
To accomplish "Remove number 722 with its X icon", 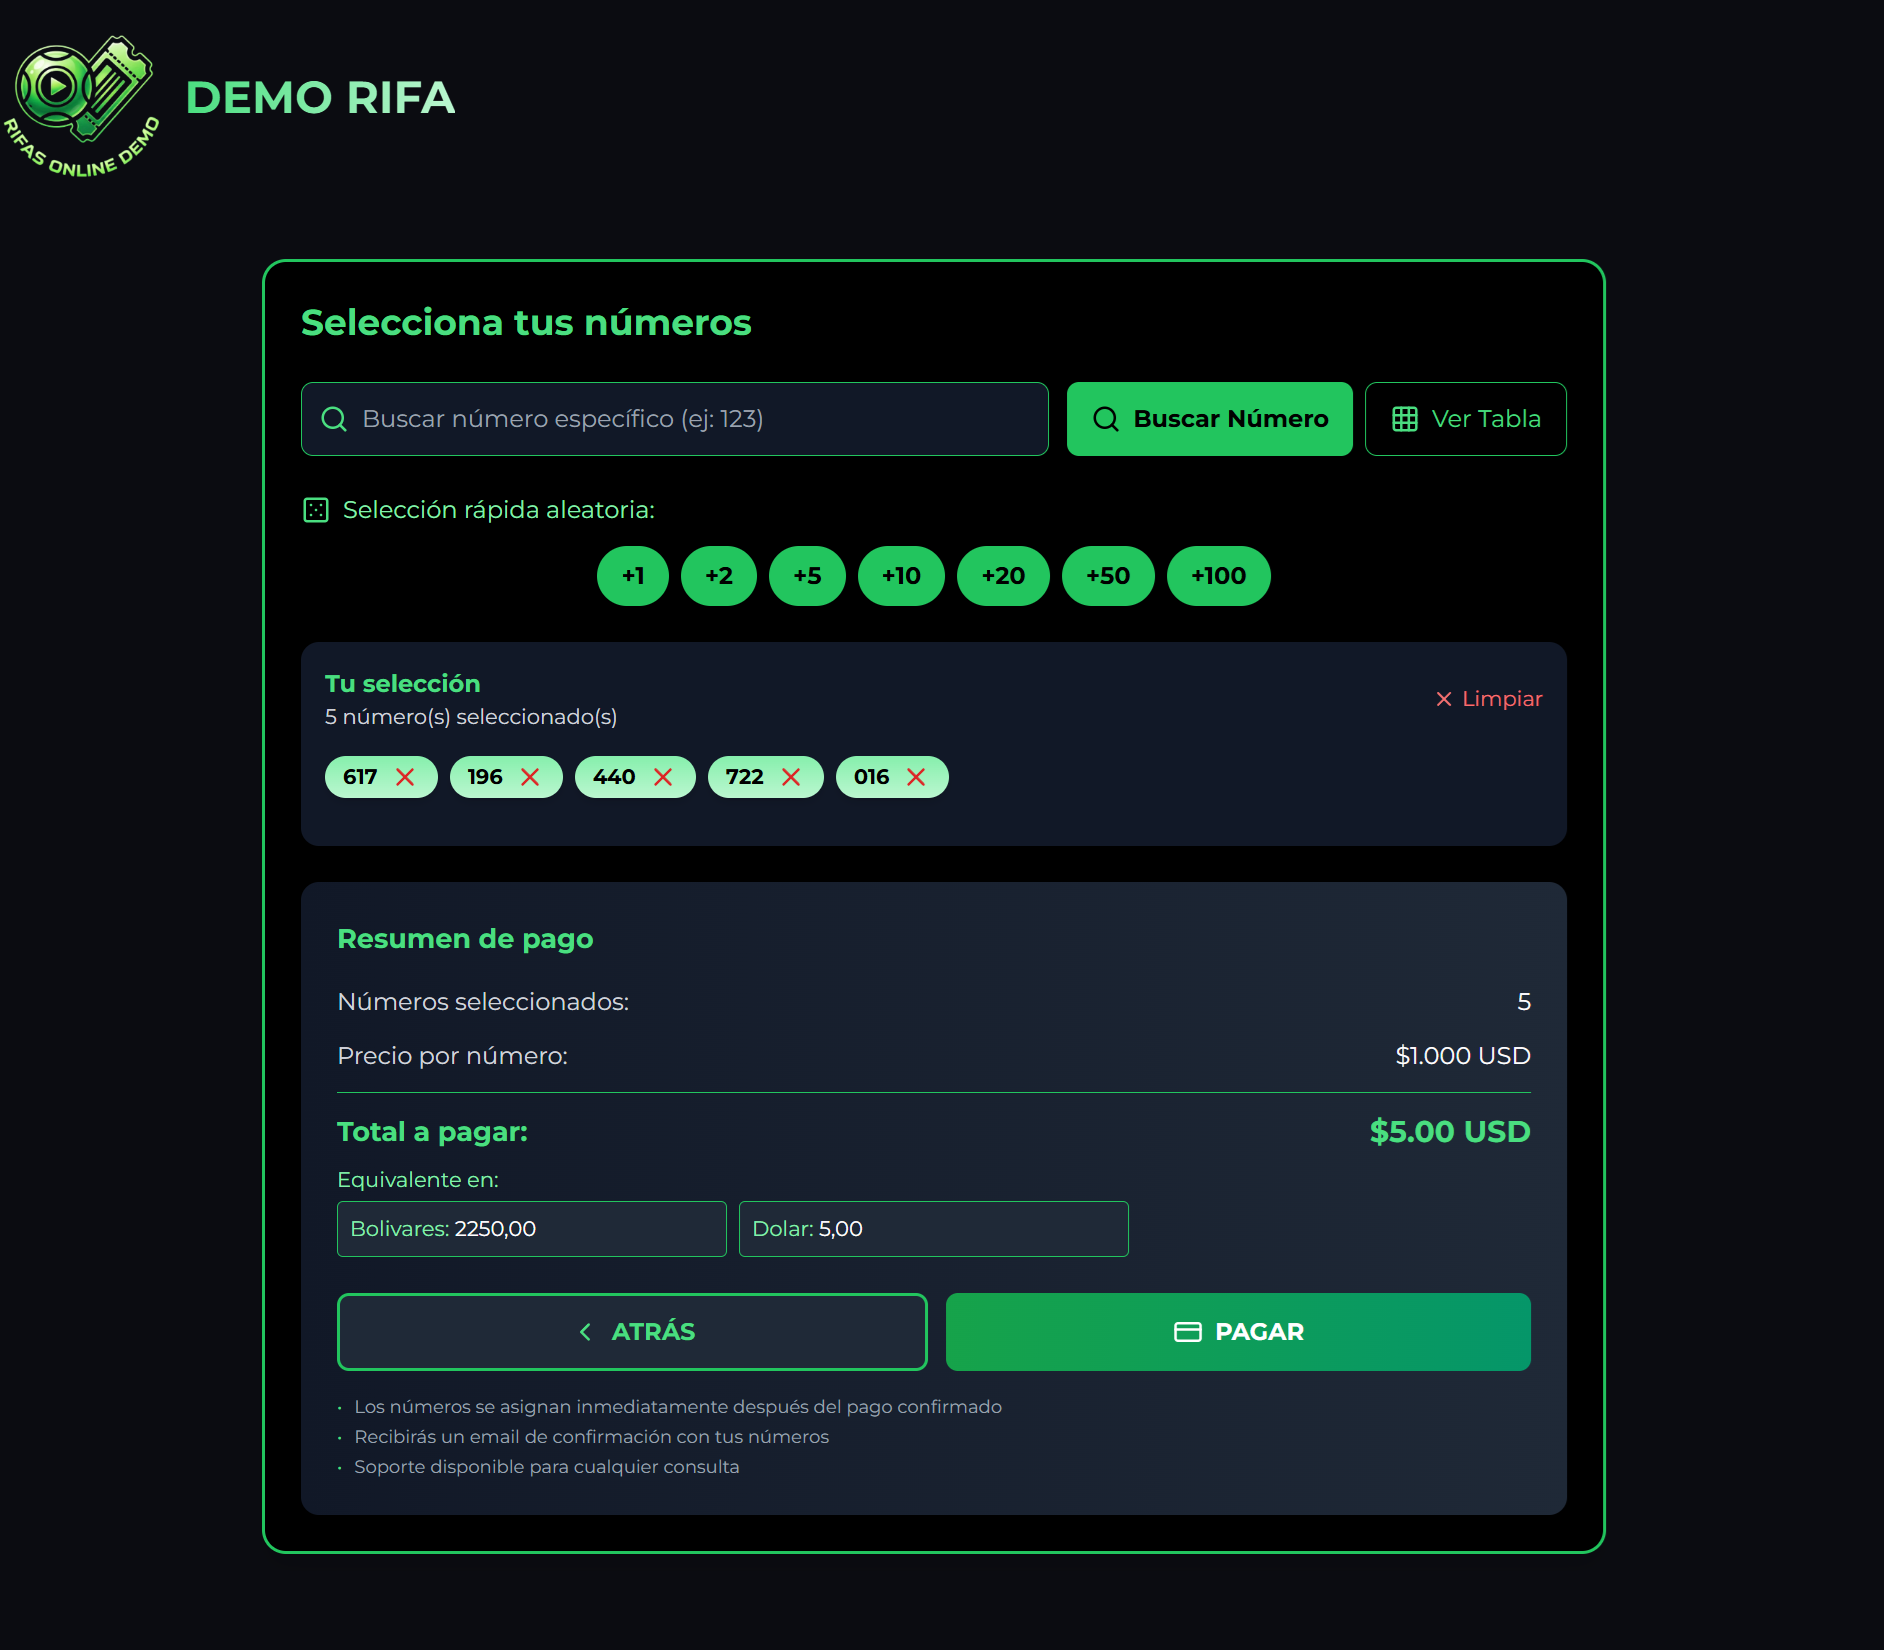I will click(791, 777).
